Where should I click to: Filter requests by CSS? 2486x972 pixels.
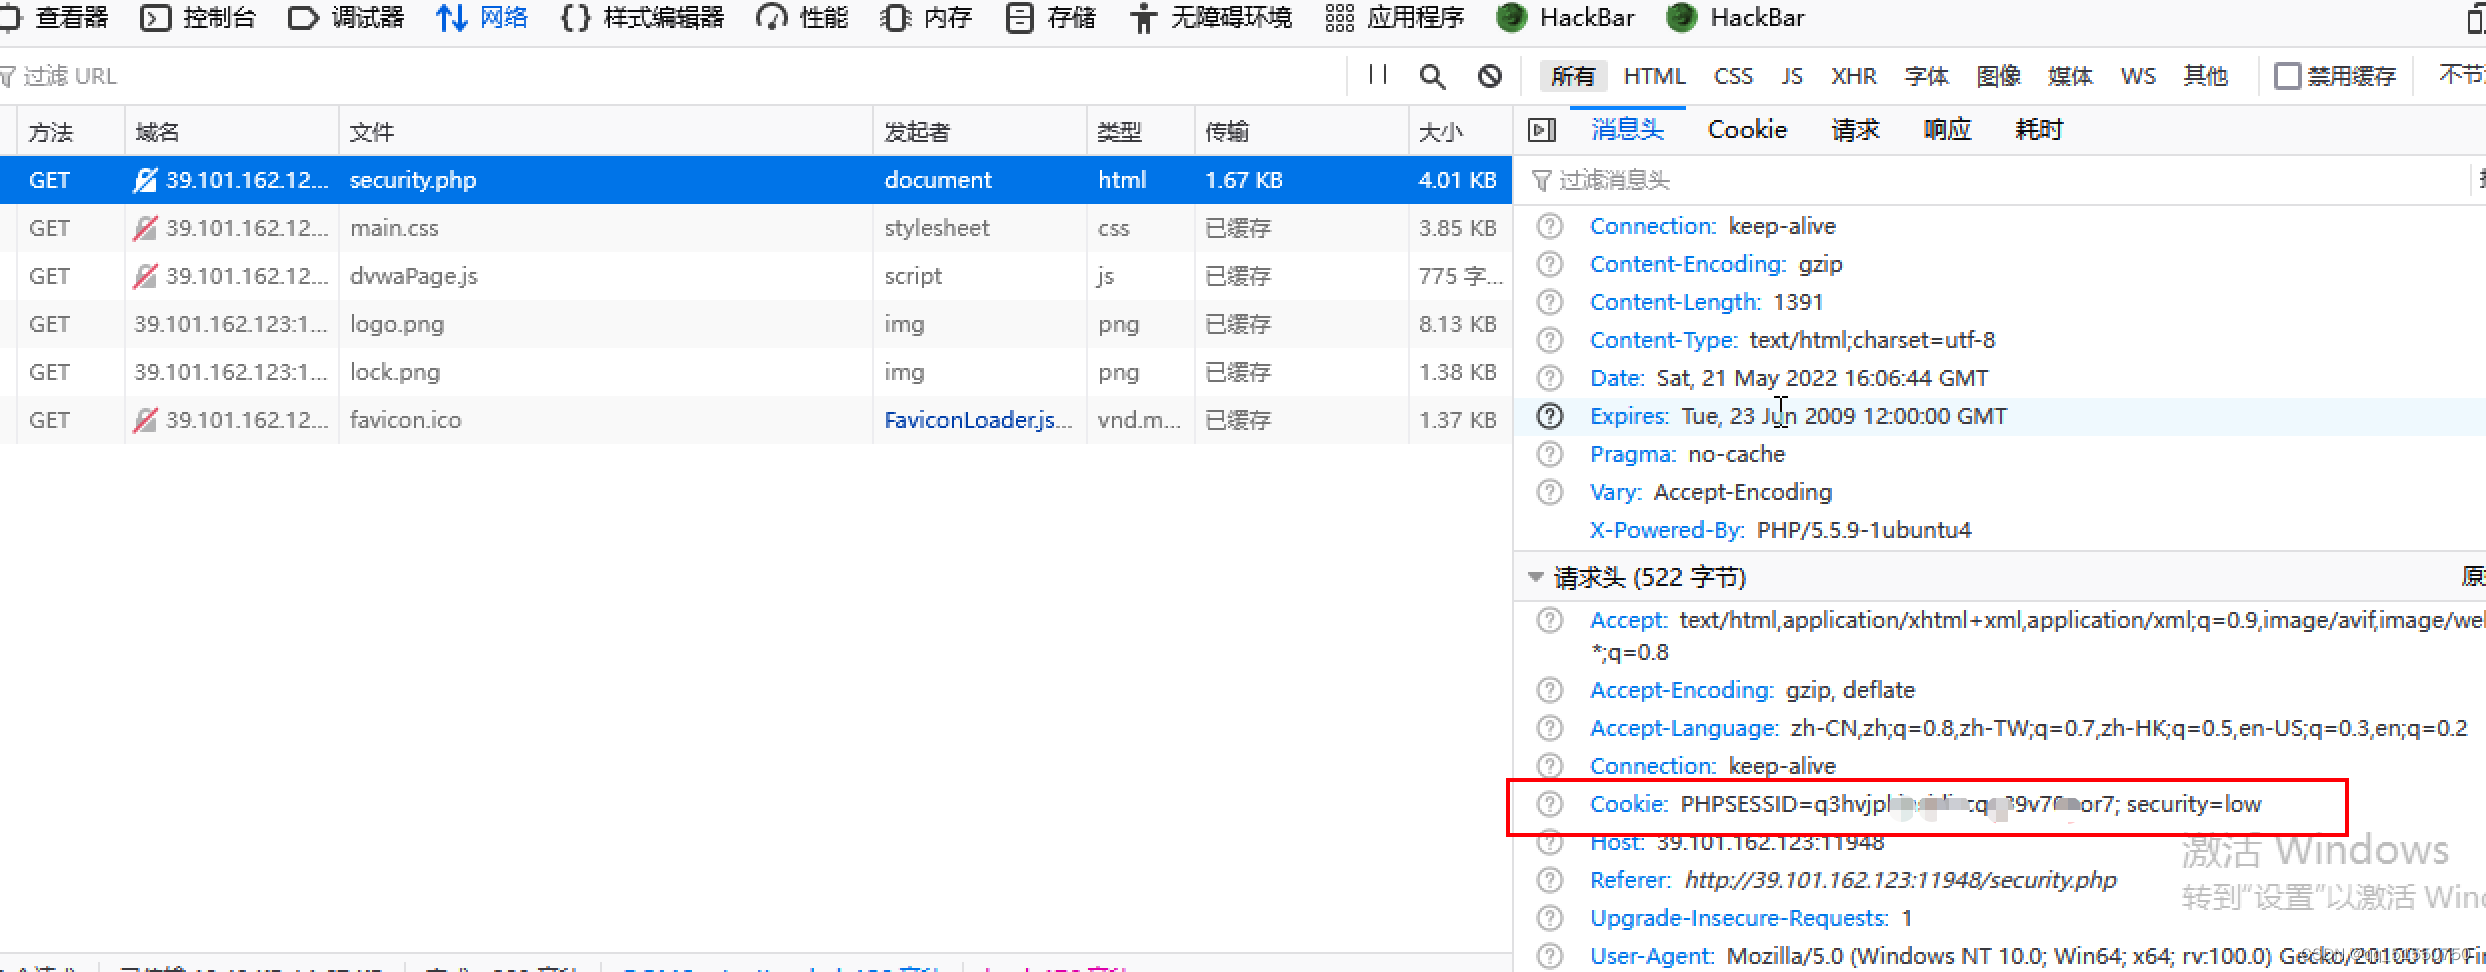pyautogui.click(x=1733, y=76)
